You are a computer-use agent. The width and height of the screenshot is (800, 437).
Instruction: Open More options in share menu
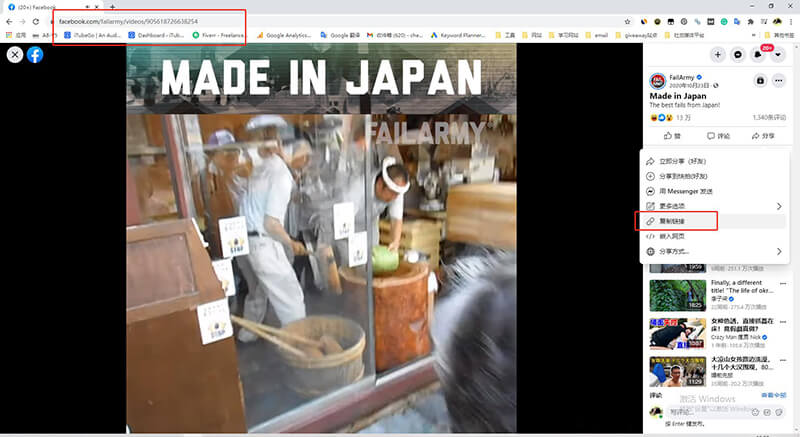(714, 206)
